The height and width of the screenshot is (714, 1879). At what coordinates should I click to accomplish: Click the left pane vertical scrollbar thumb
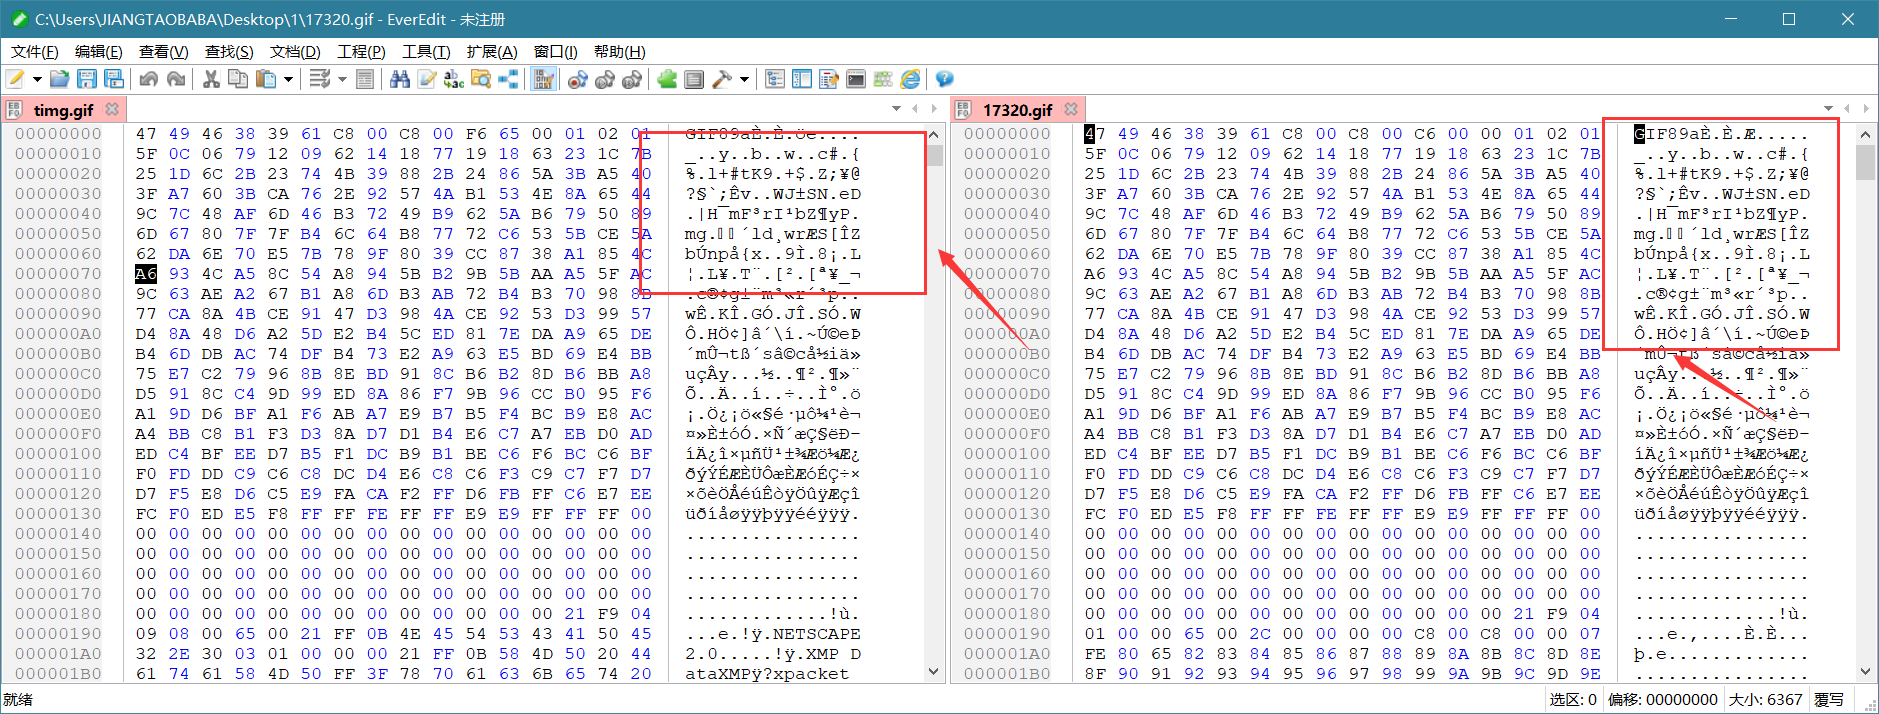(936, 156)
